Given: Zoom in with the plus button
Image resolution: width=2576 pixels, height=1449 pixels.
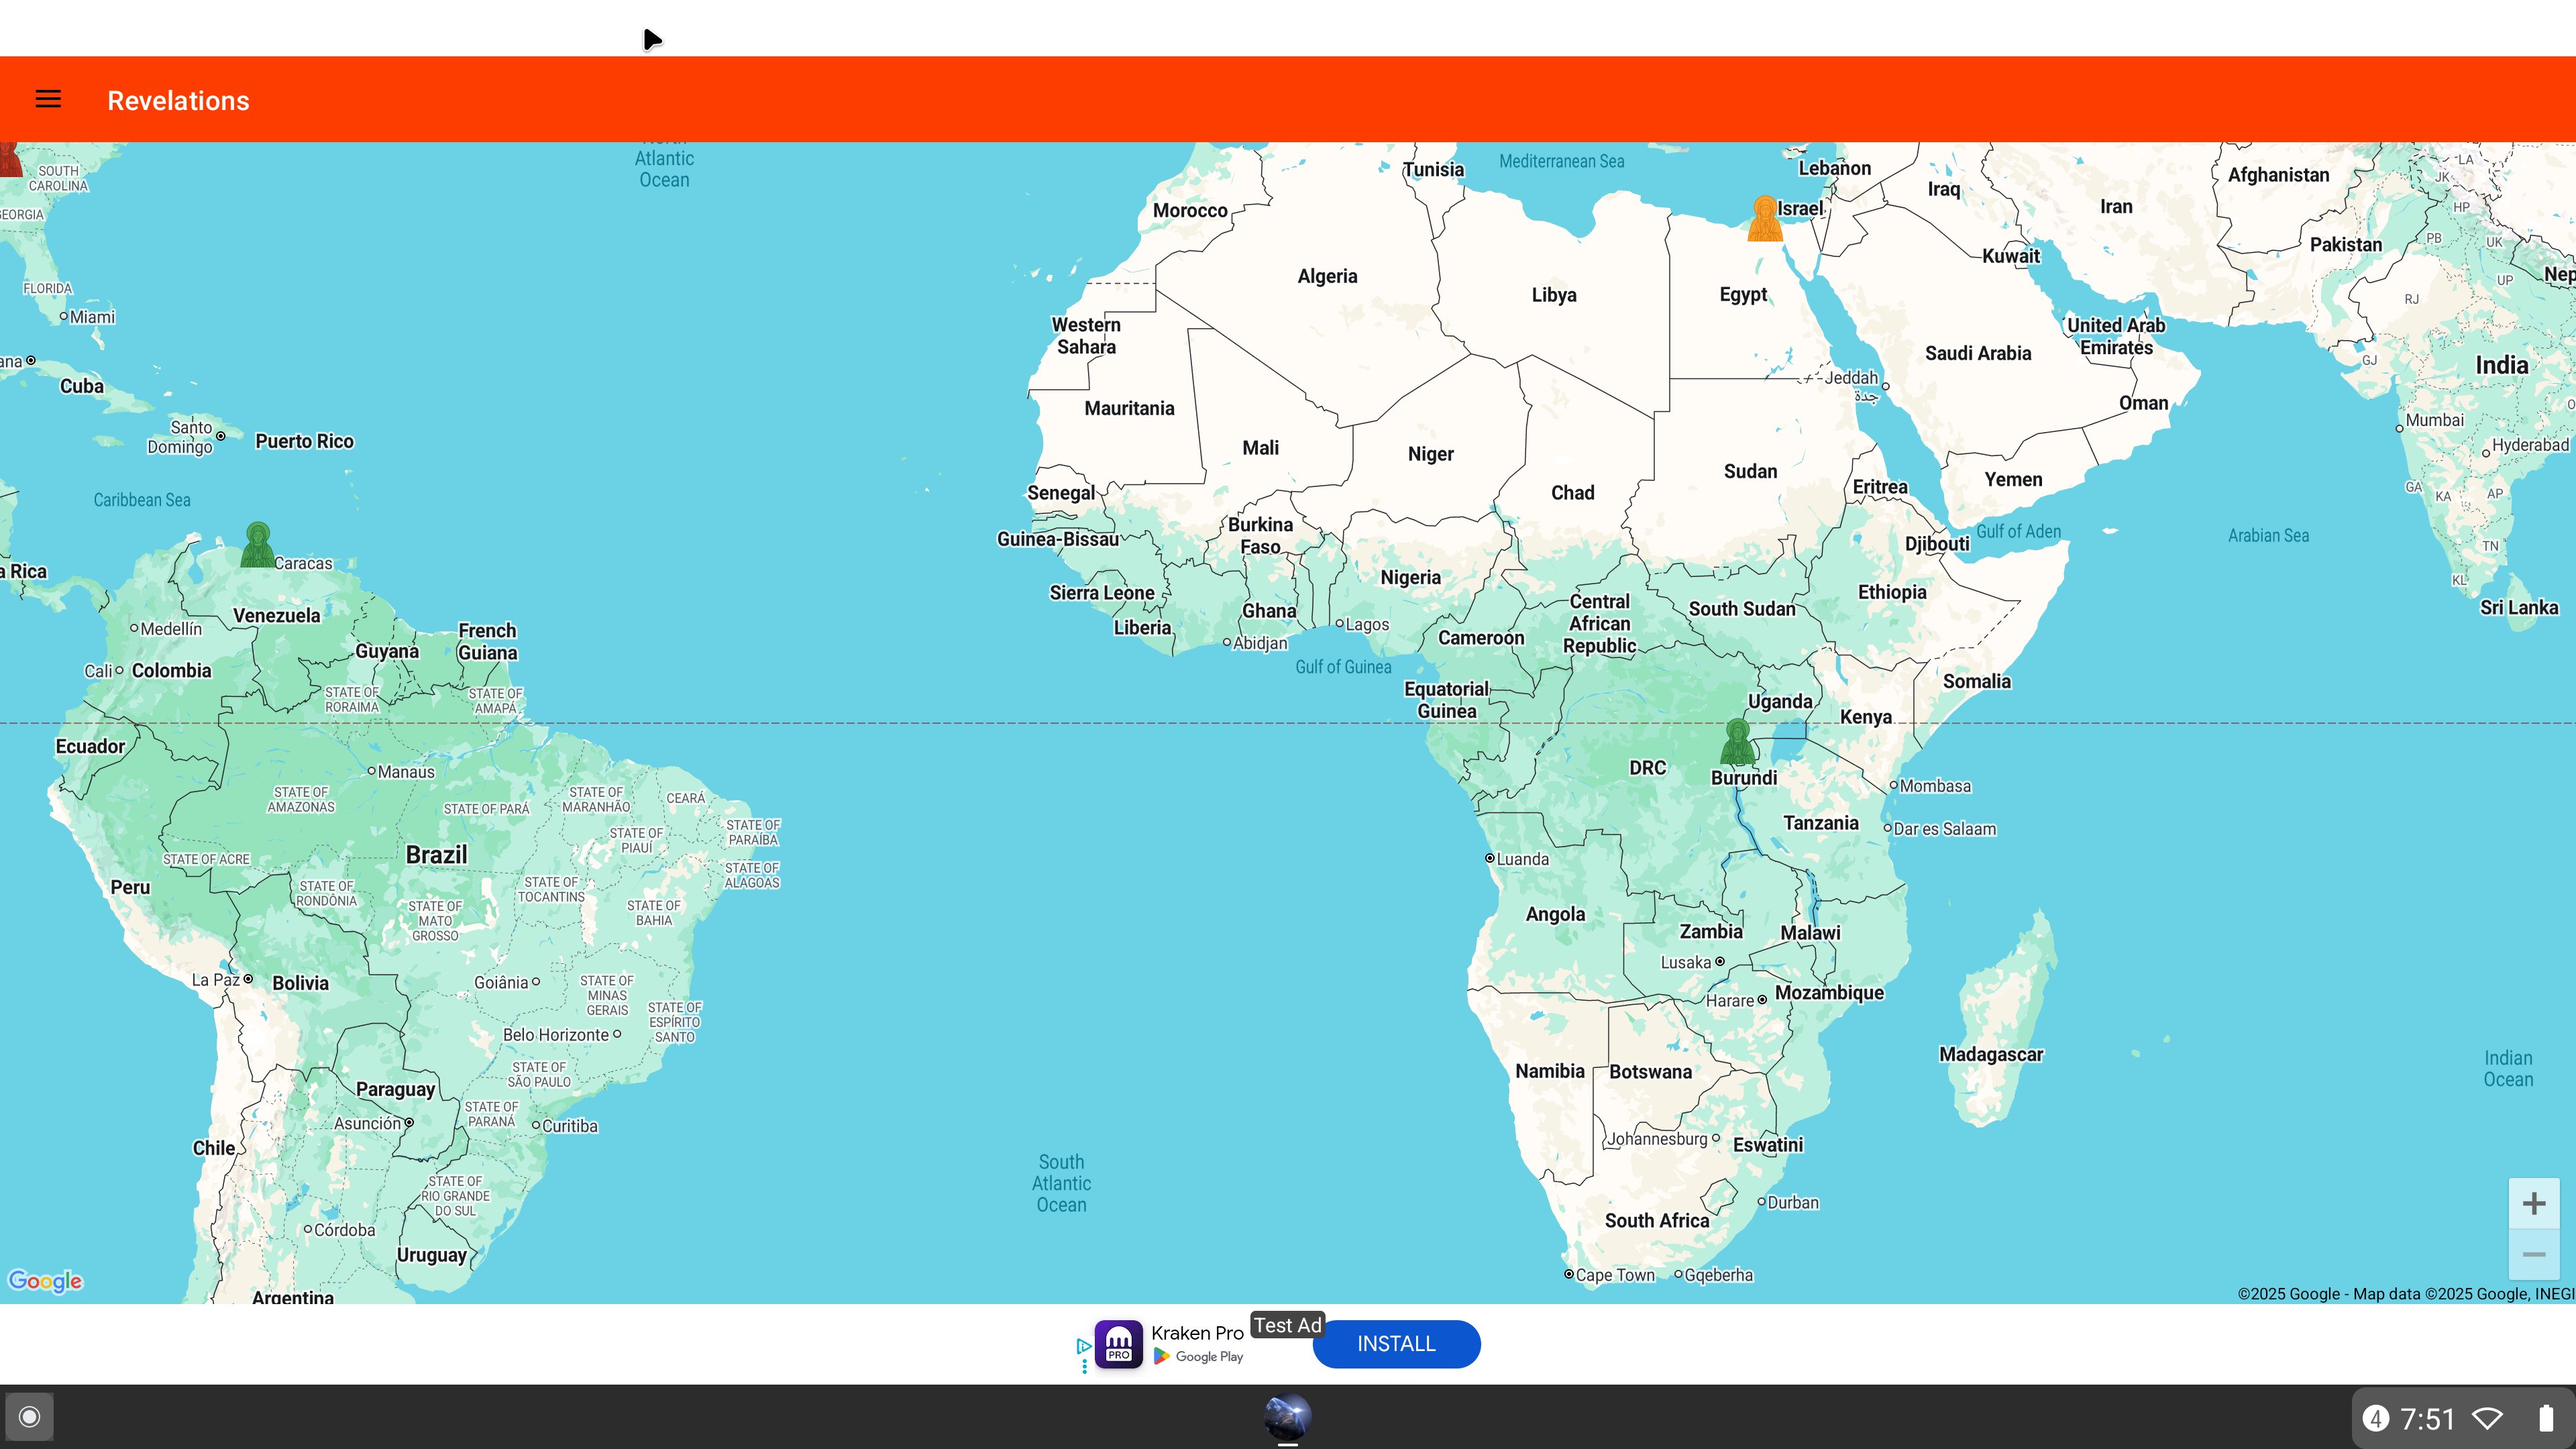Looking at the screenshot, I should pos(2533,1203).
